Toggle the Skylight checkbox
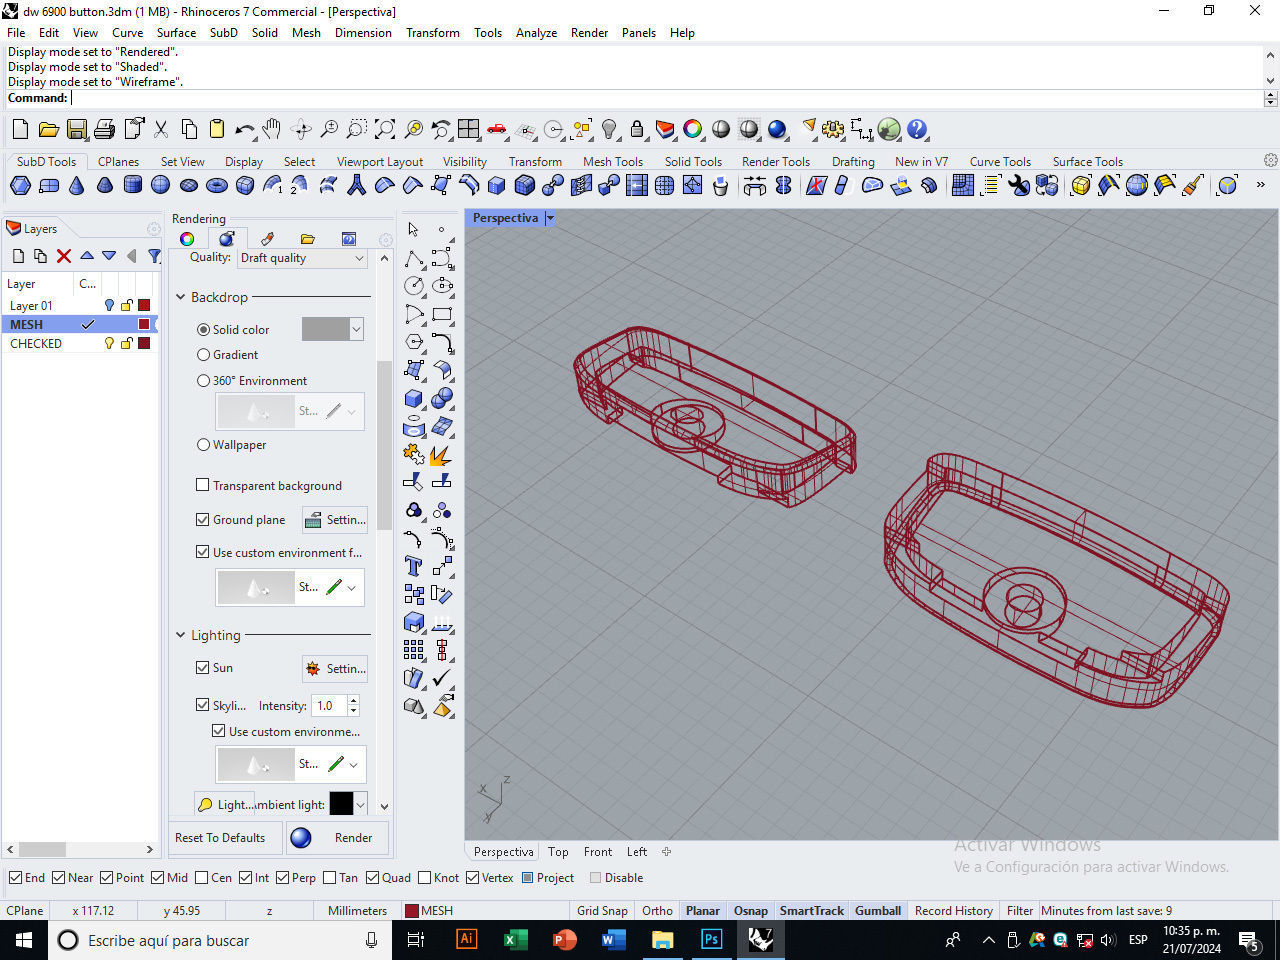This screenshot has width=1280, height=960. pyautogui.click(x=203, y=705)
